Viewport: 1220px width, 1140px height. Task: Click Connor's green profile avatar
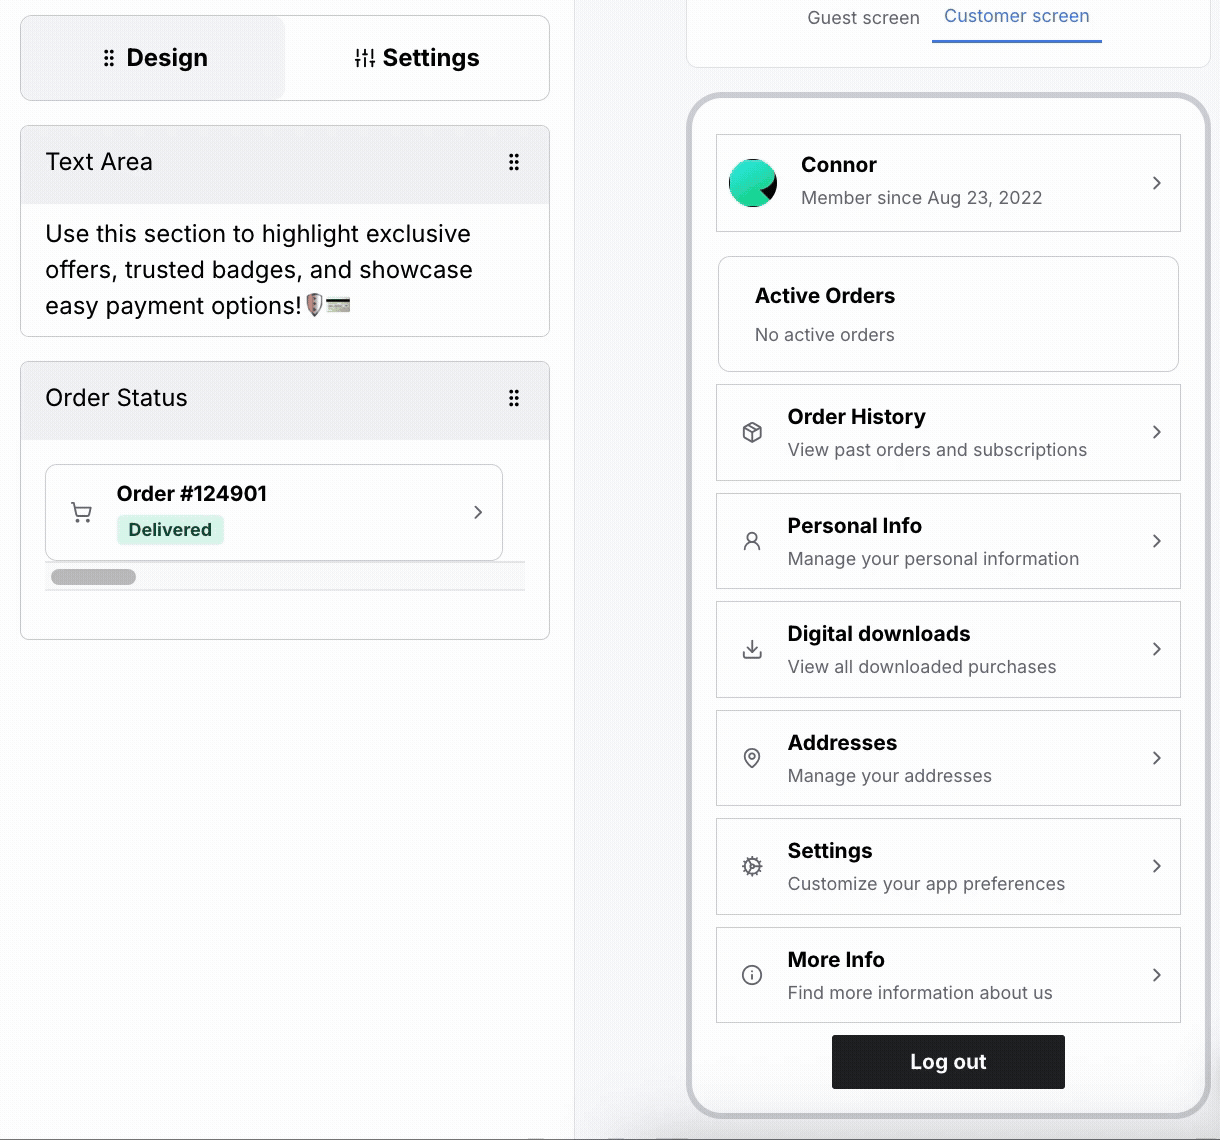(753, 183)
